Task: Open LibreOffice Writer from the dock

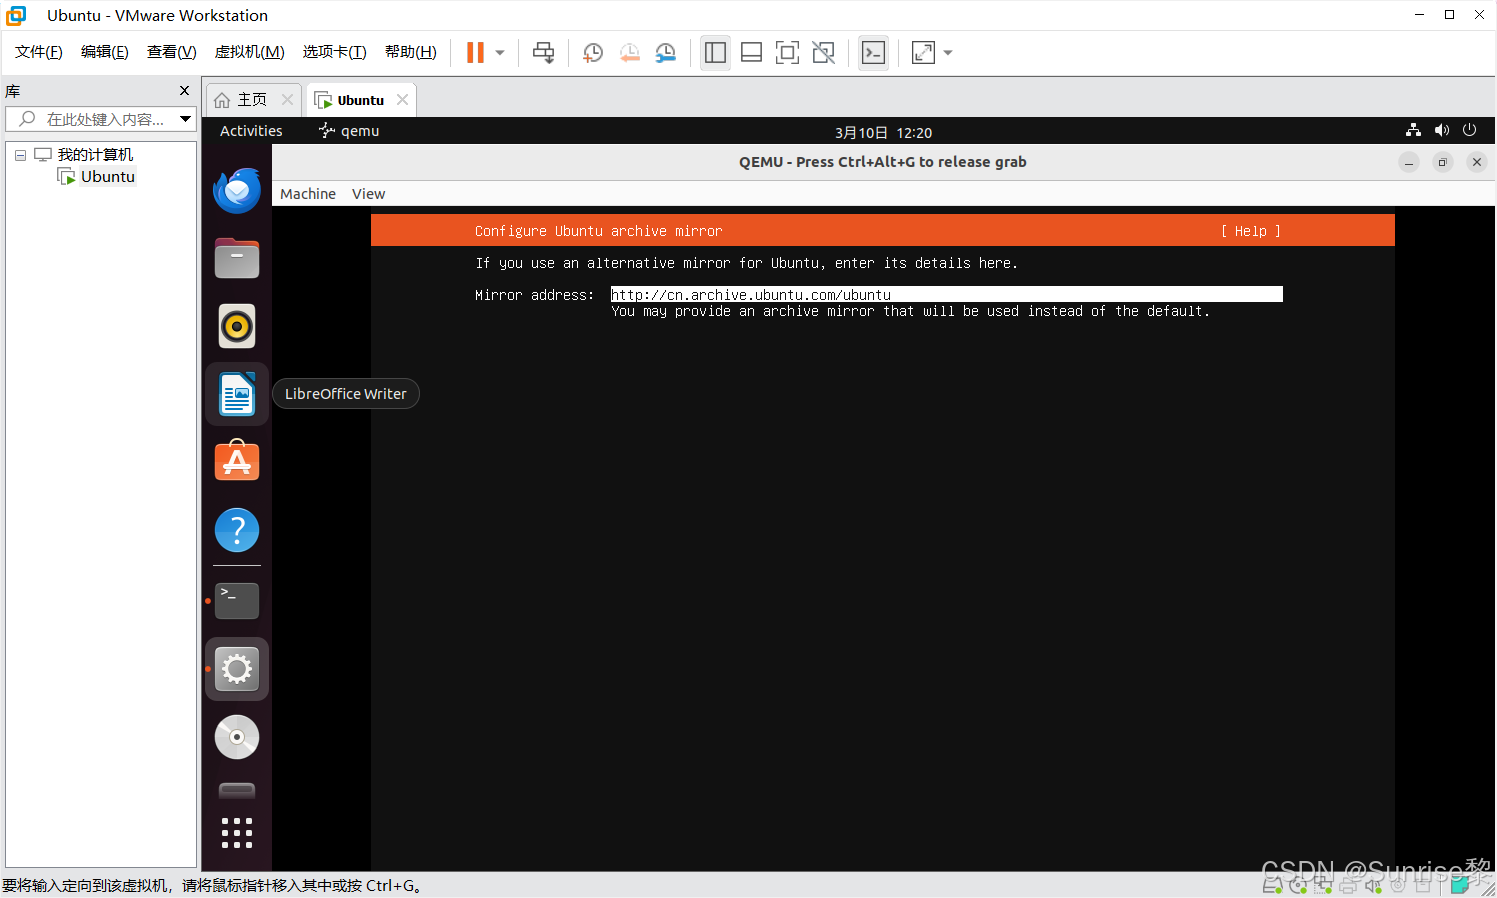Action: tap(237, 394)
